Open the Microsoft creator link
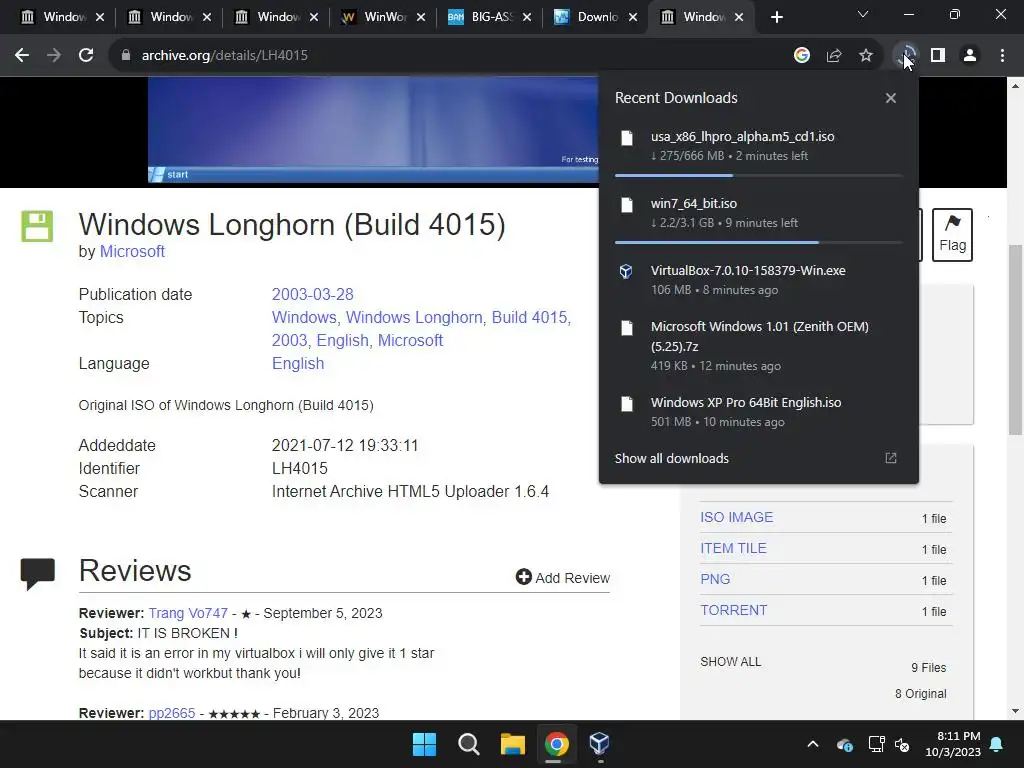 132,251
